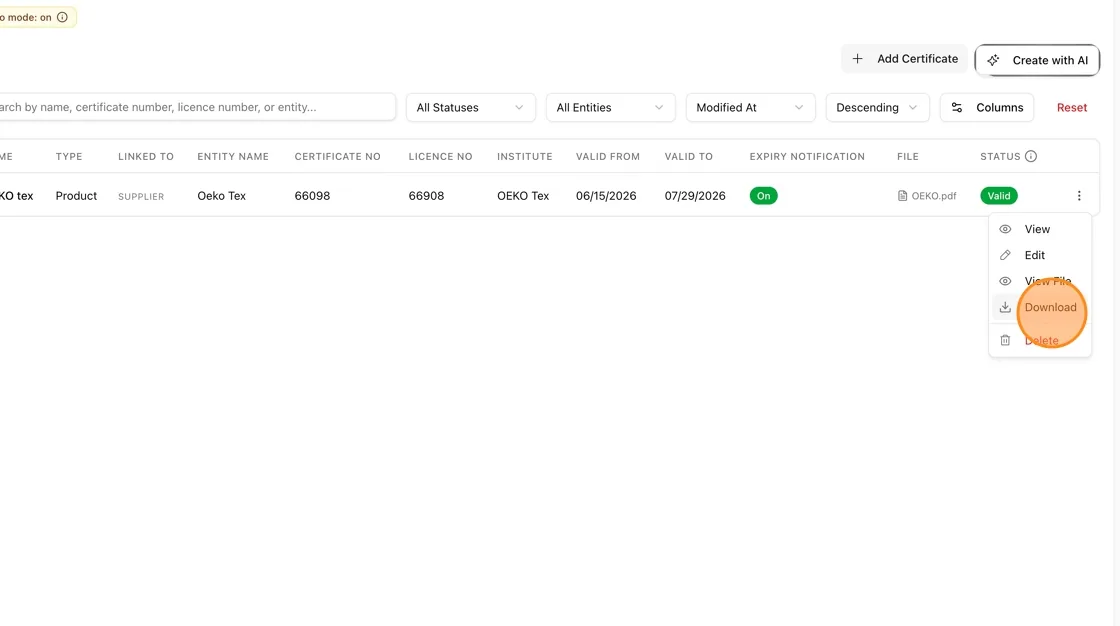Reset all filters with Reset link
Screen dimensions: 1120x626
pyautogui.click(x=1071, y=107)
